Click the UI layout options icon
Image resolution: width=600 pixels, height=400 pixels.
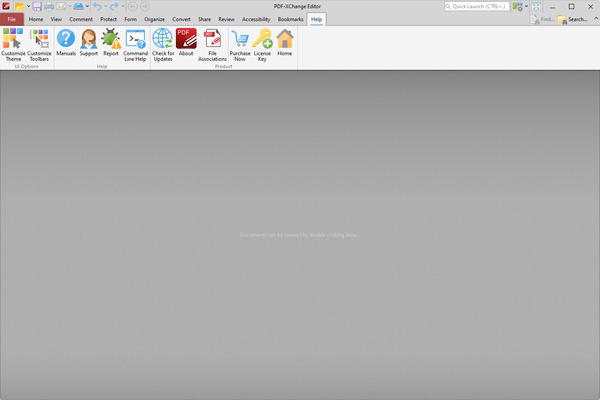pyautogui.click(x=517, y=7)
